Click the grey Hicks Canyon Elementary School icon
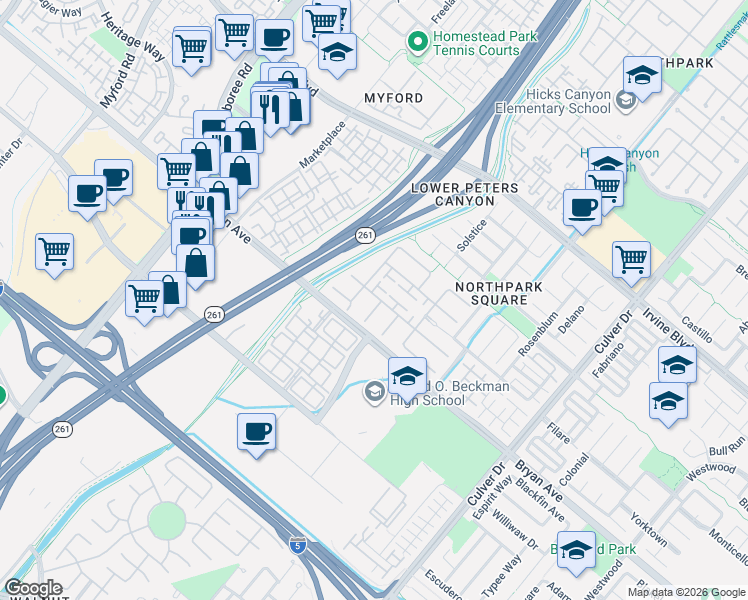This screenshot has width=748, height=600. [625, 100]
